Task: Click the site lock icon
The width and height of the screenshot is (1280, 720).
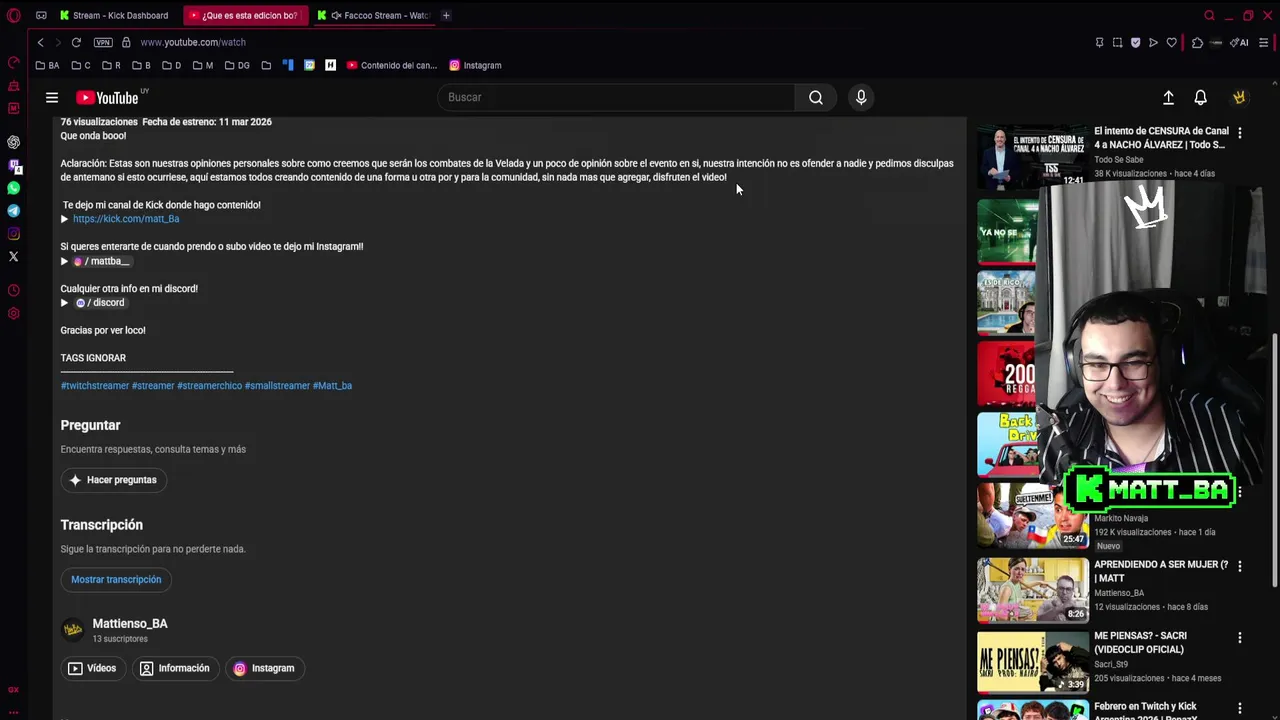Action: click(x=126, y=42)
